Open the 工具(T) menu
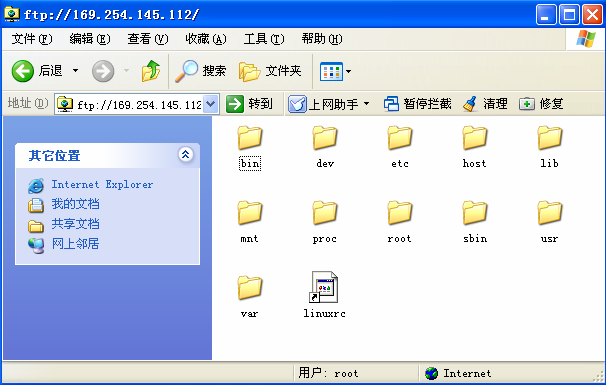606x385 pixels. tap(264, 39)
